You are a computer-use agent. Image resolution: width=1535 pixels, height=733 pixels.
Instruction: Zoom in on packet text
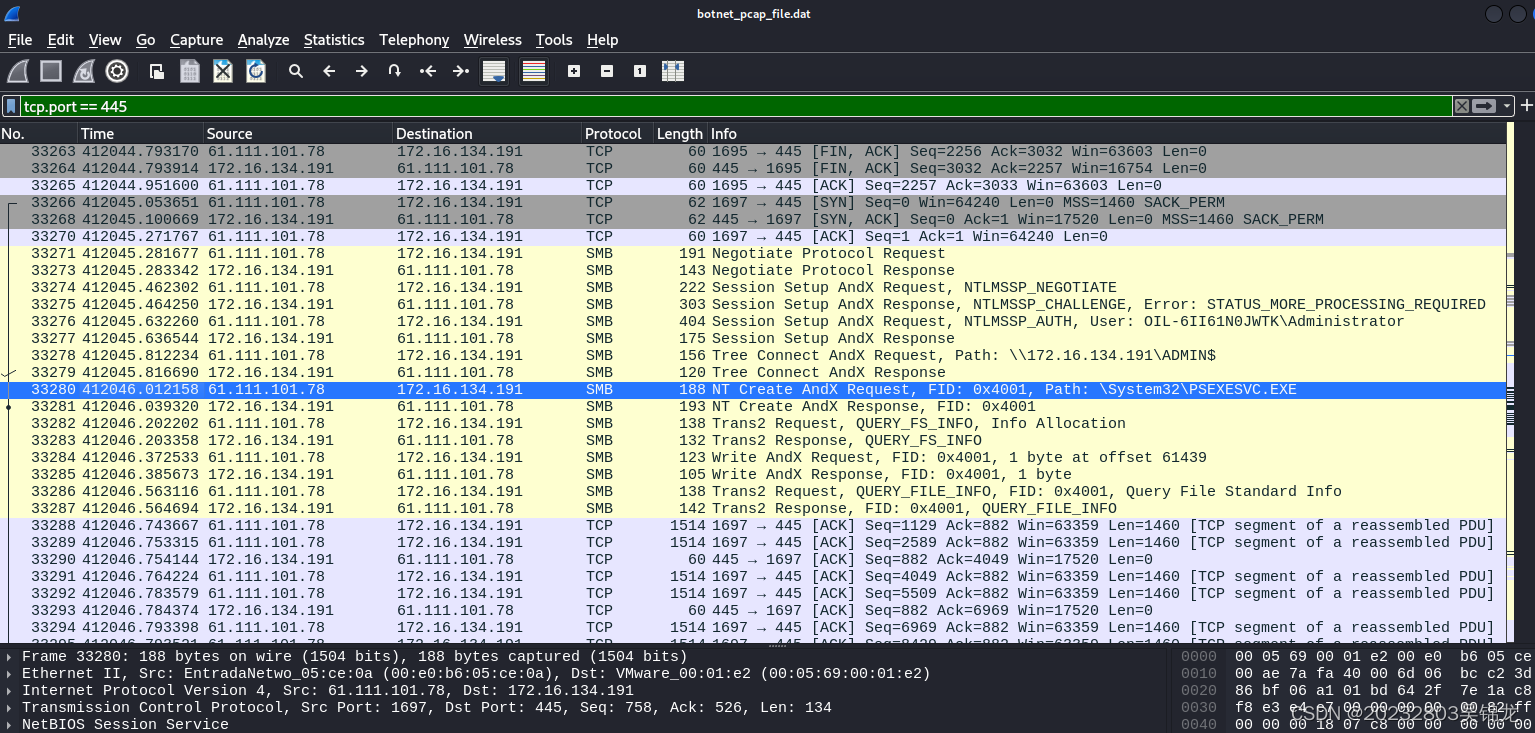(x=574, y=71)
